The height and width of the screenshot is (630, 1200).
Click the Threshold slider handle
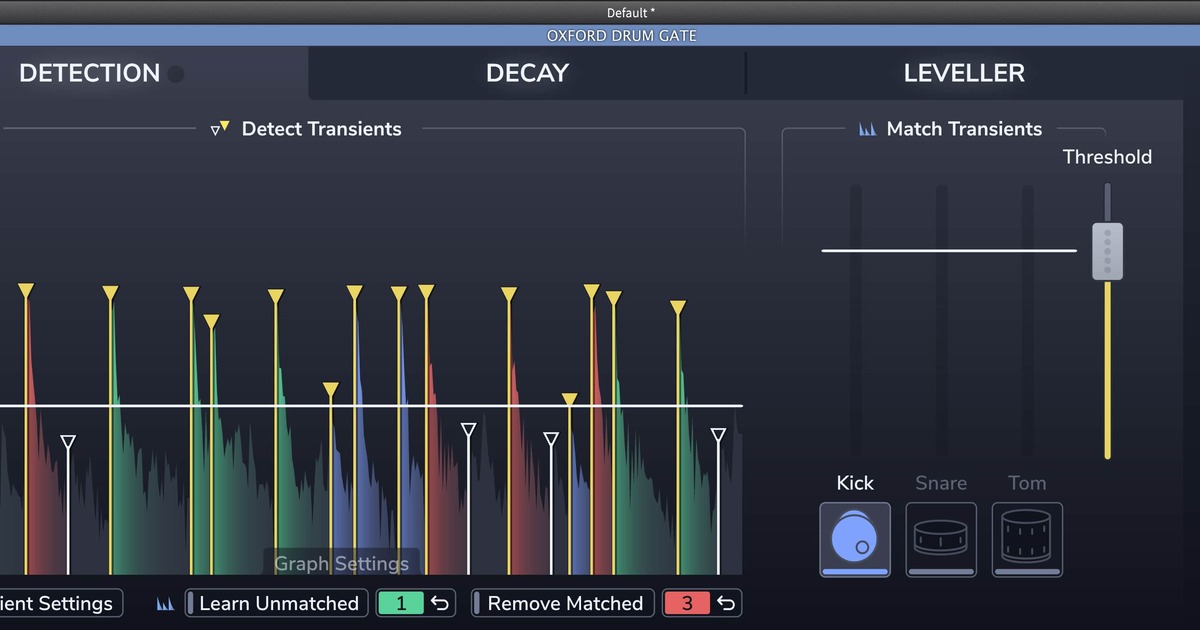pyautogui.click(x=1107, y=251)
